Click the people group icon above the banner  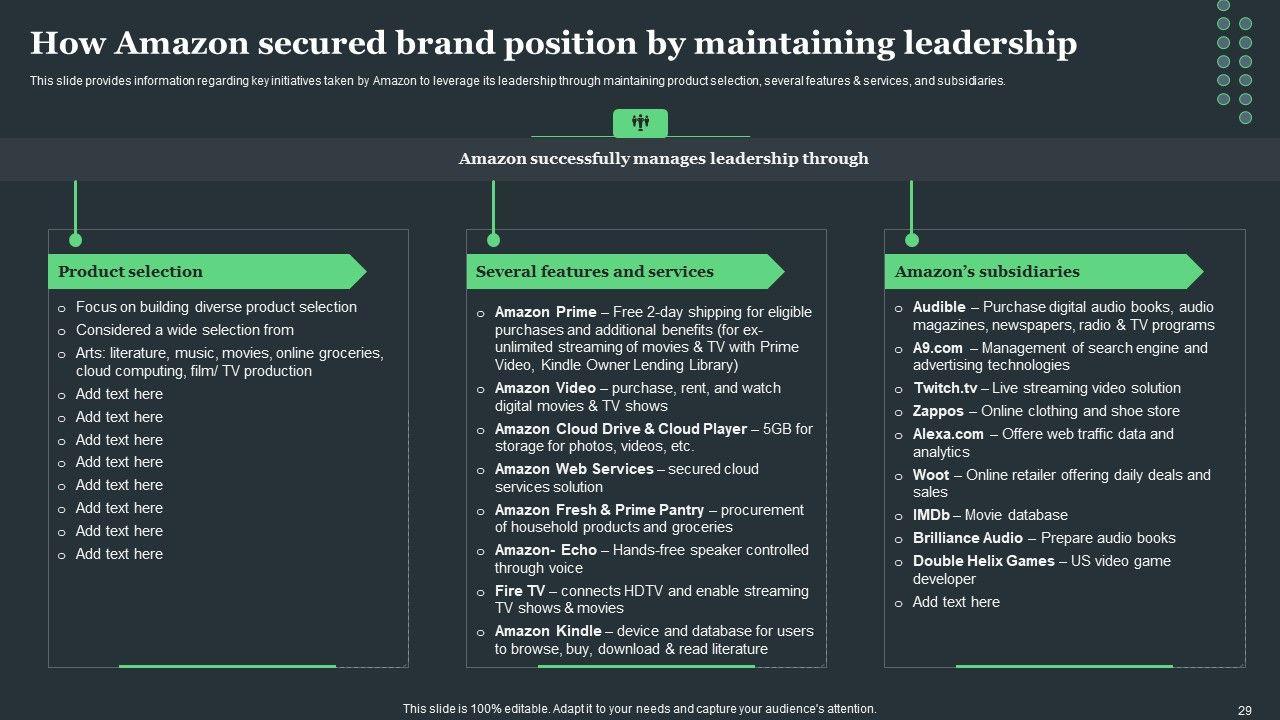coord(640,123)
